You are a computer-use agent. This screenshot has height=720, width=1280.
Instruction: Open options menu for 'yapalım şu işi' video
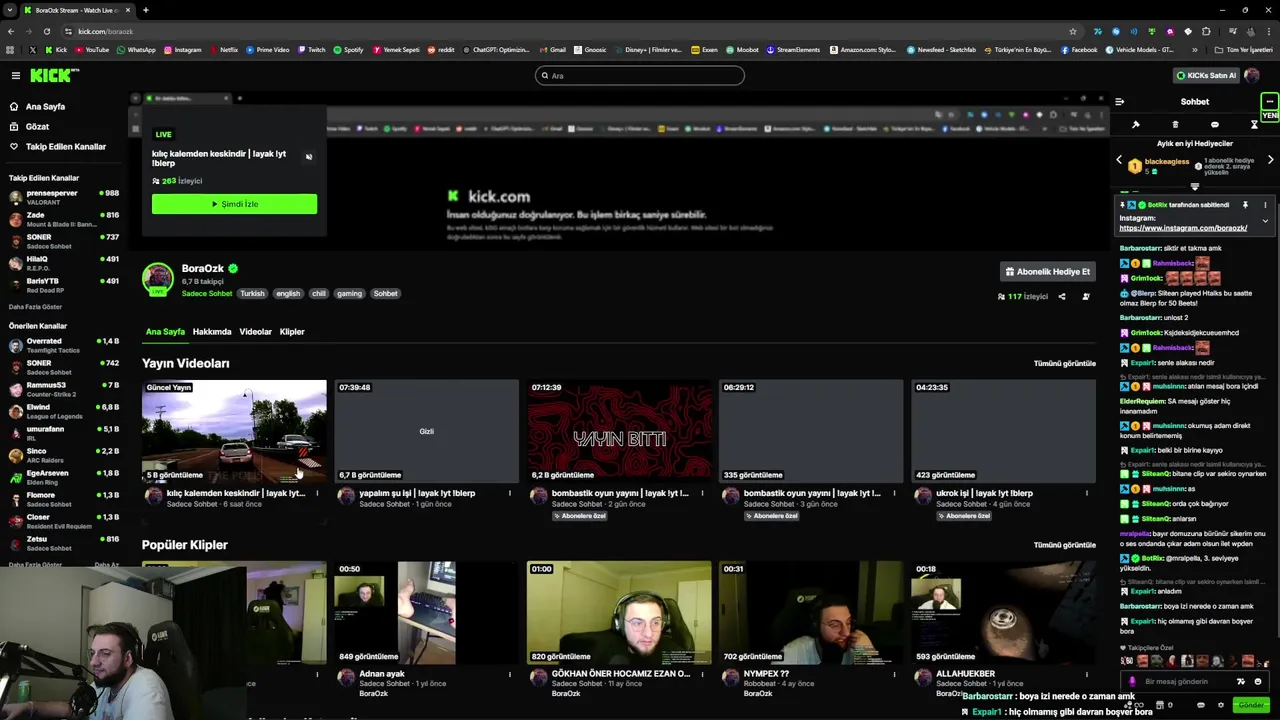[x=509, y=493]
